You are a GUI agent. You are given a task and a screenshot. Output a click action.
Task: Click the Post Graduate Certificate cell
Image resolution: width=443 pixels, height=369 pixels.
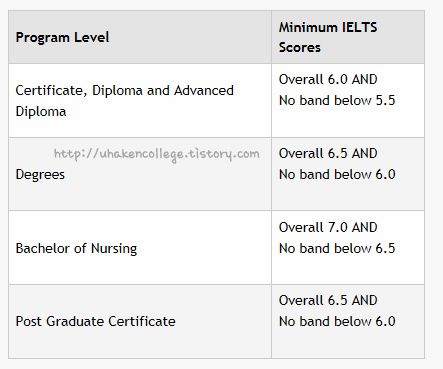pyautogui.click(x=140, y=322)
